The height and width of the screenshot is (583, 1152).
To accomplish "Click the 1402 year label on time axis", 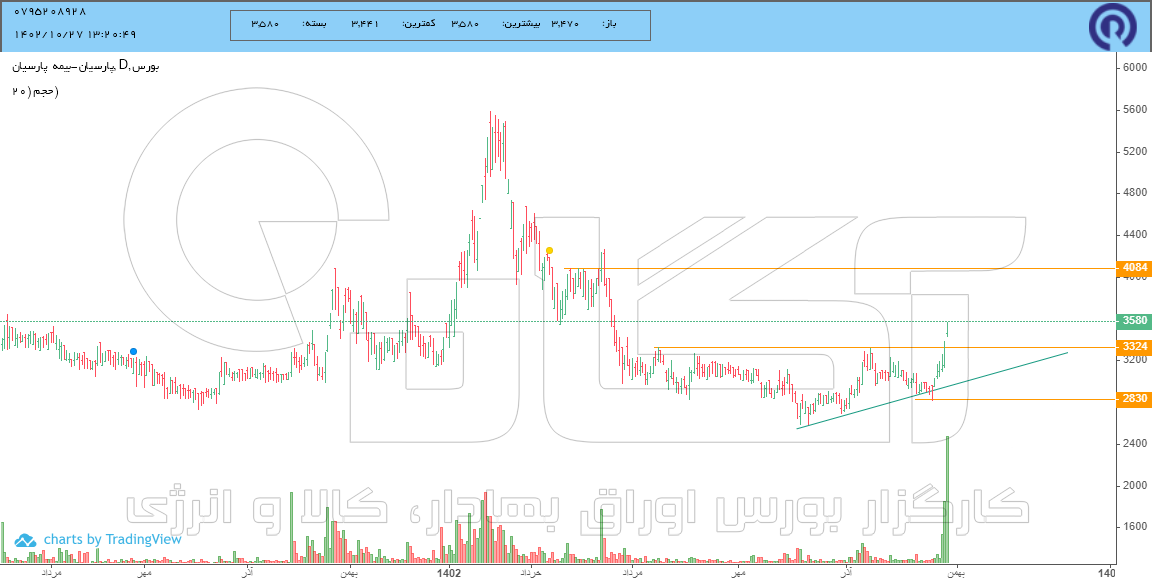I will coord(449,573).
